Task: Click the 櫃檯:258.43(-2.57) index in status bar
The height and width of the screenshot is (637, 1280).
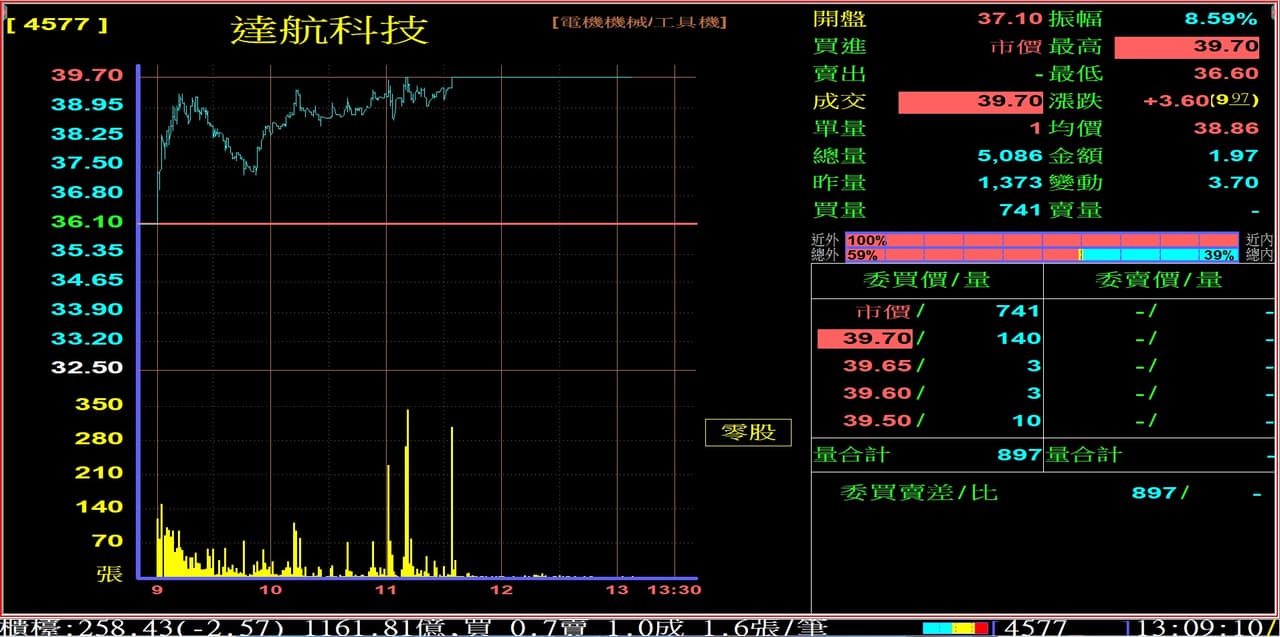Action: [143, 627]
